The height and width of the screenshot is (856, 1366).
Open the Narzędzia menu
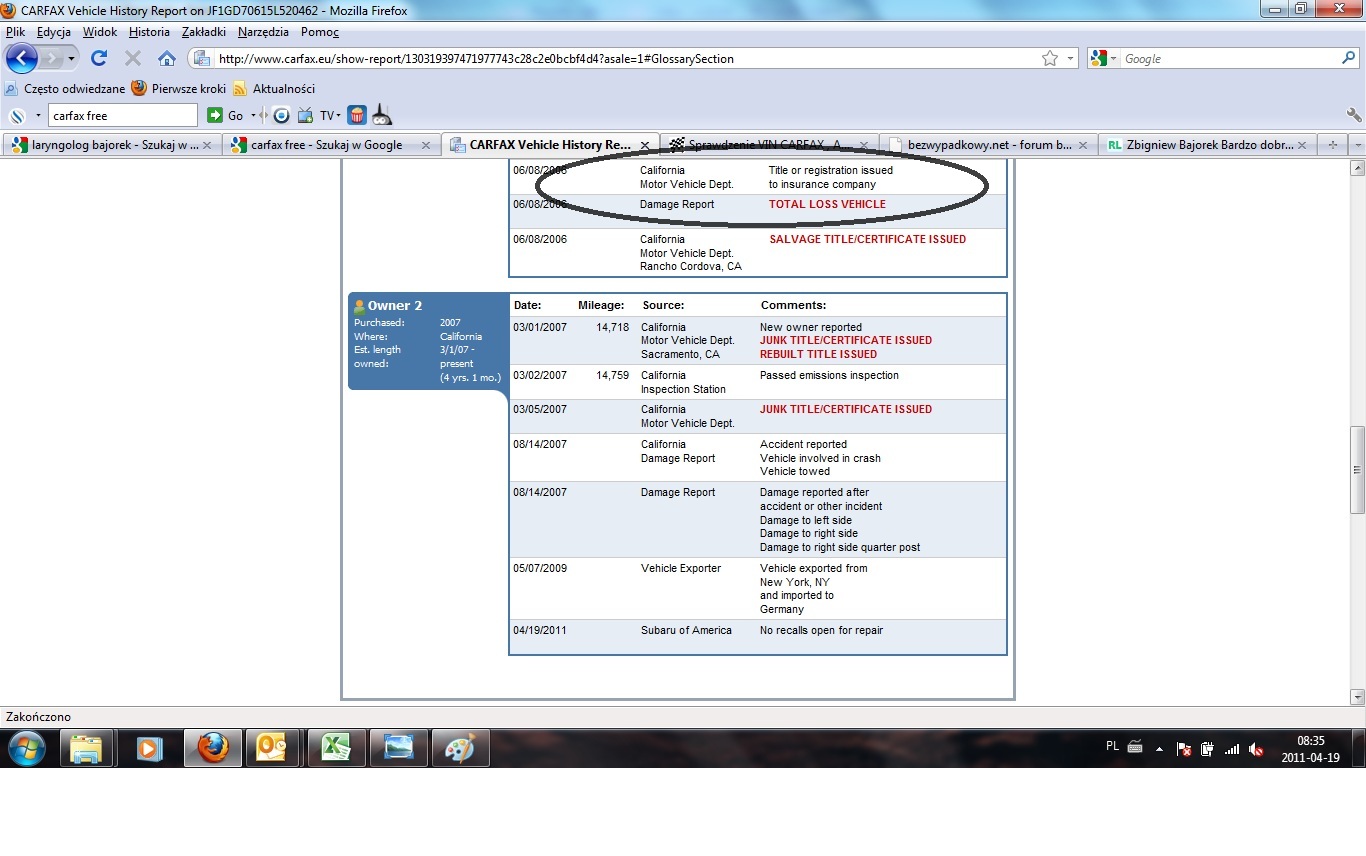[263, 32]
